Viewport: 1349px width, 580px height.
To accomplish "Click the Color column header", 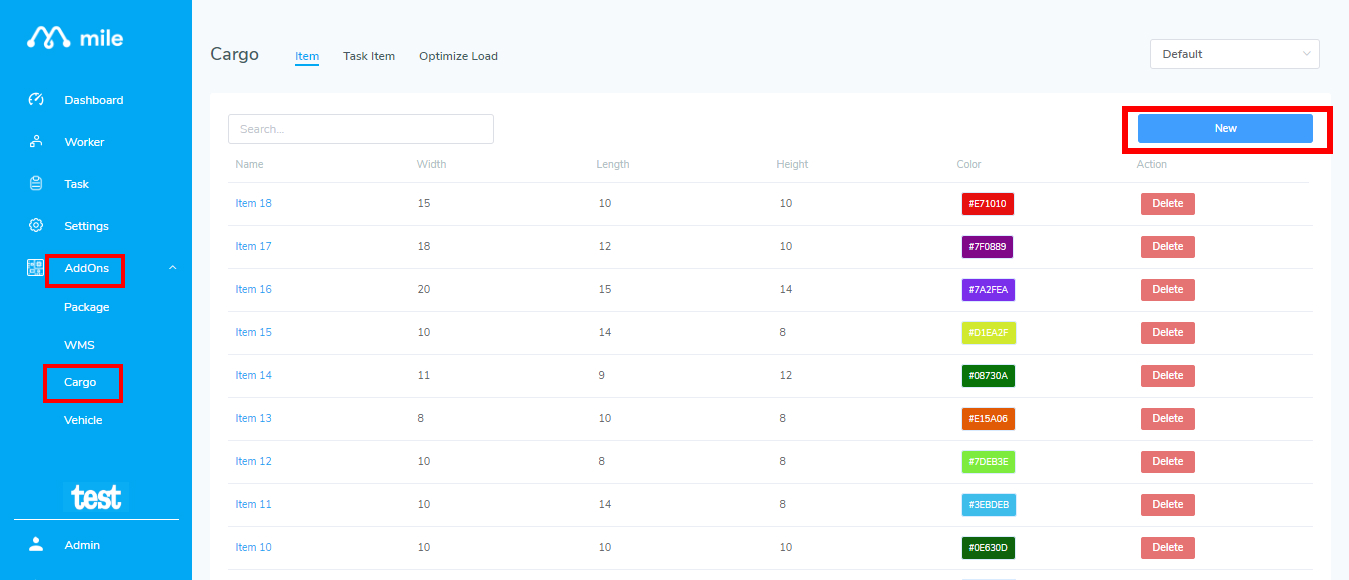I will pos(969,164).
